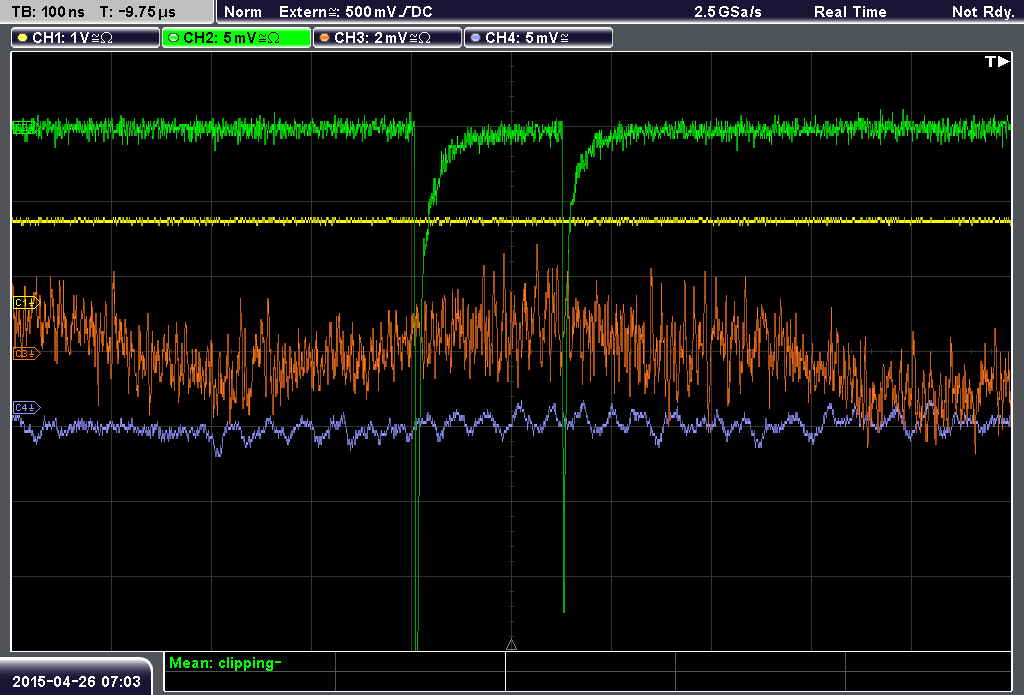1024x695 pixels.
Task: Select the CH2: 5 mV channel tab
Action: 236,38
